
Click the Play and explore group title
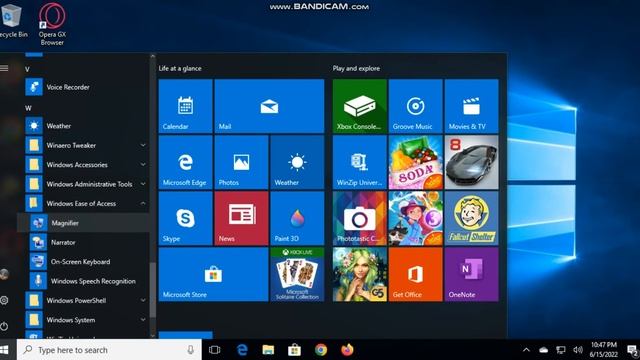[356, 69]
